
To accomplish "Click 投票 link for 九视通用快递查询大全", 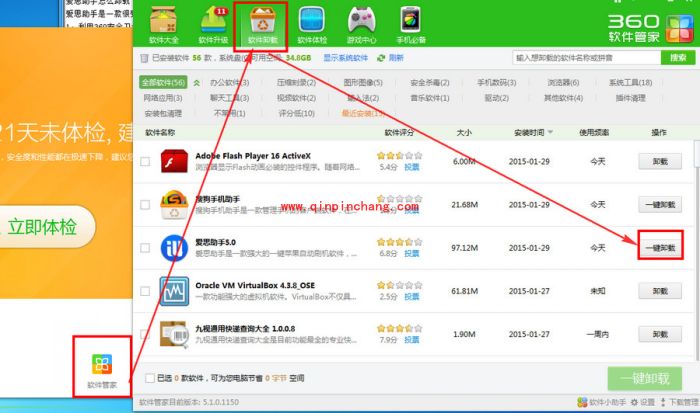I will pos(412,340).
